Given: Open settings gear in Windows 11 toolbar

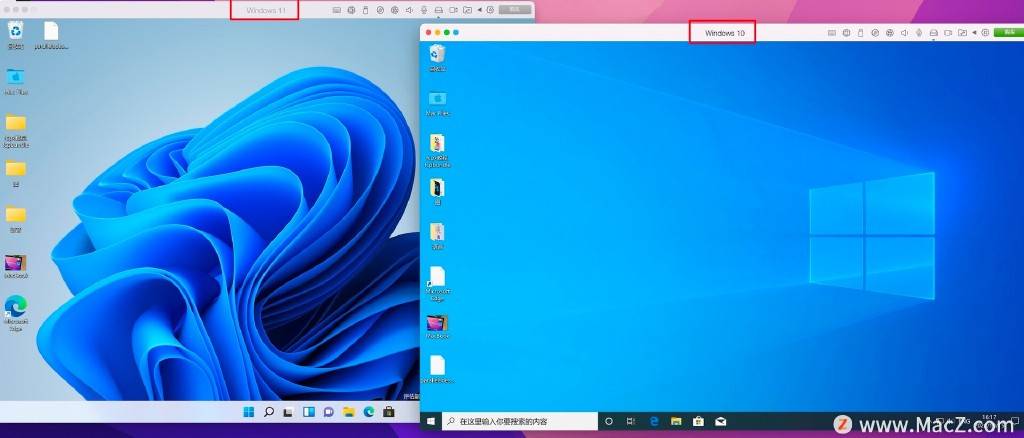Looking at the screenshot, I should (490, 10).
